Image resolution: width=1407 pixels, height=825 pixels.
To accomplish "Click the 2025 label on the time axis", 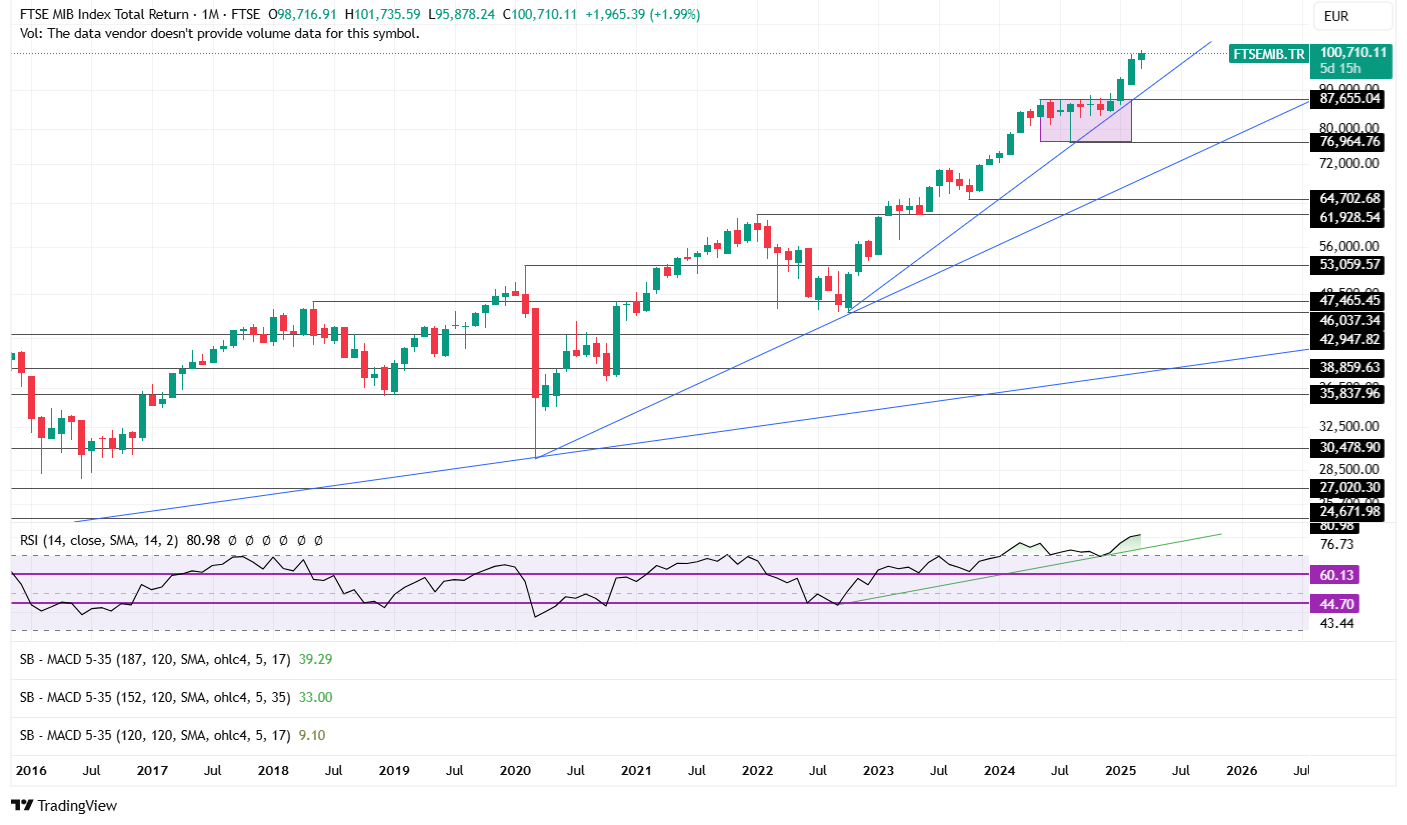I will tap(1121, 771).
